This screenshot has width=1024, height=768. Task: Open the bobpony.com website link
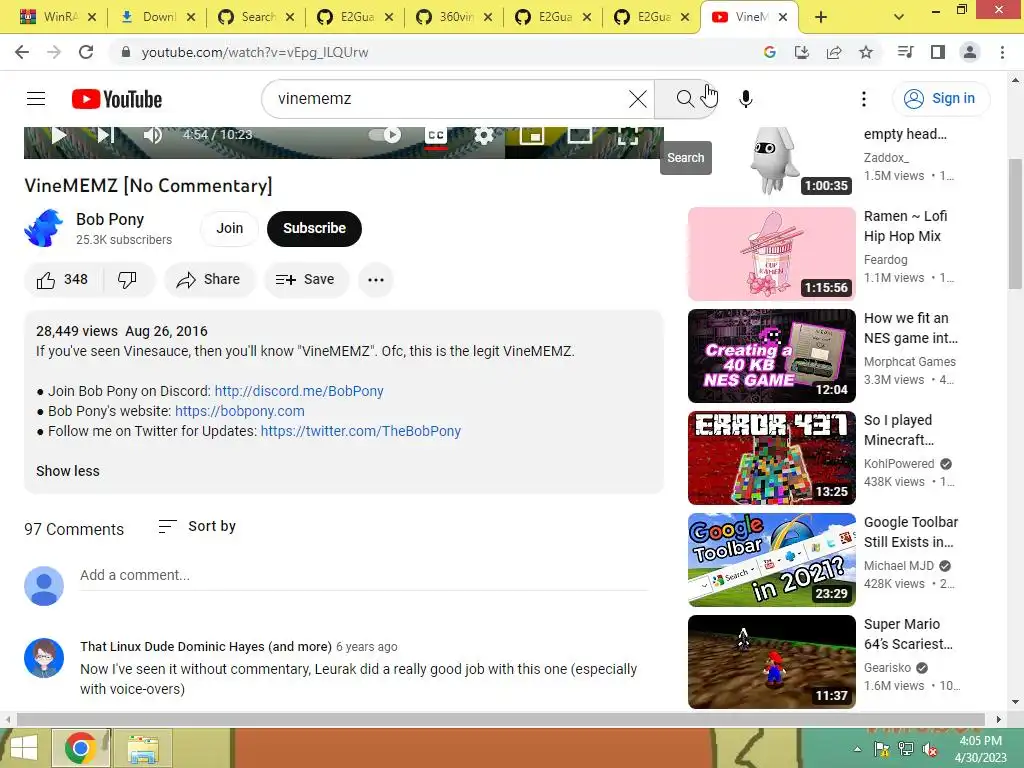click(240, 411)
